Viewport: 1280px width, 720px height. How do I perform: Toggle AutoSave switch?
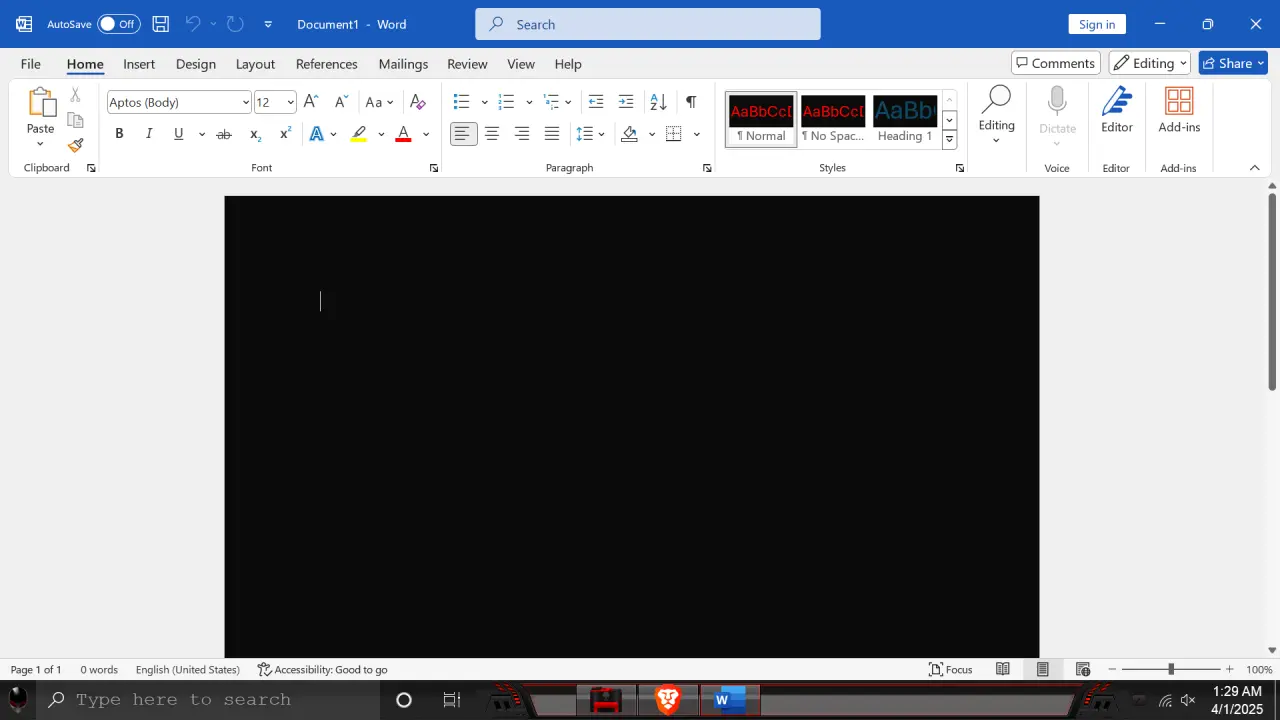coord(118,24)
